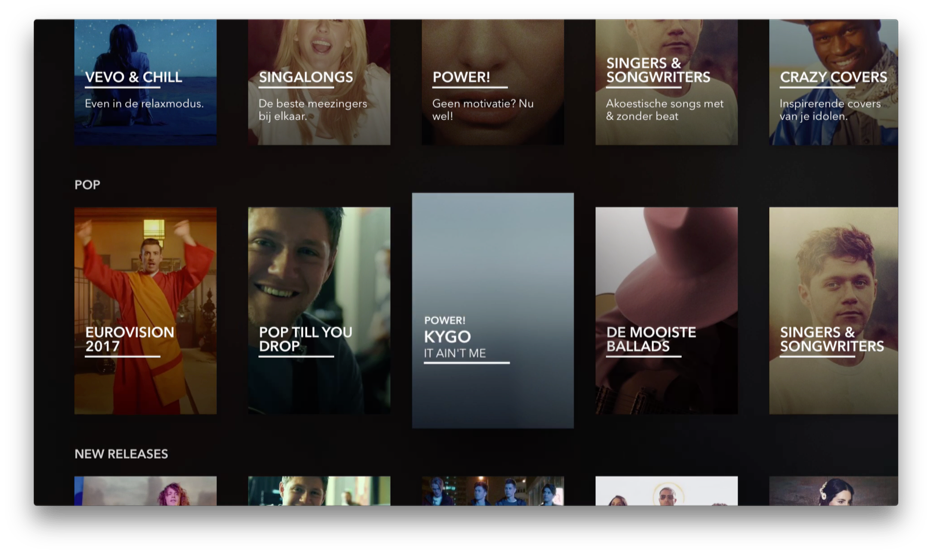Select New Releases thumbnail showing four-member group

click(x=493, y=491)
